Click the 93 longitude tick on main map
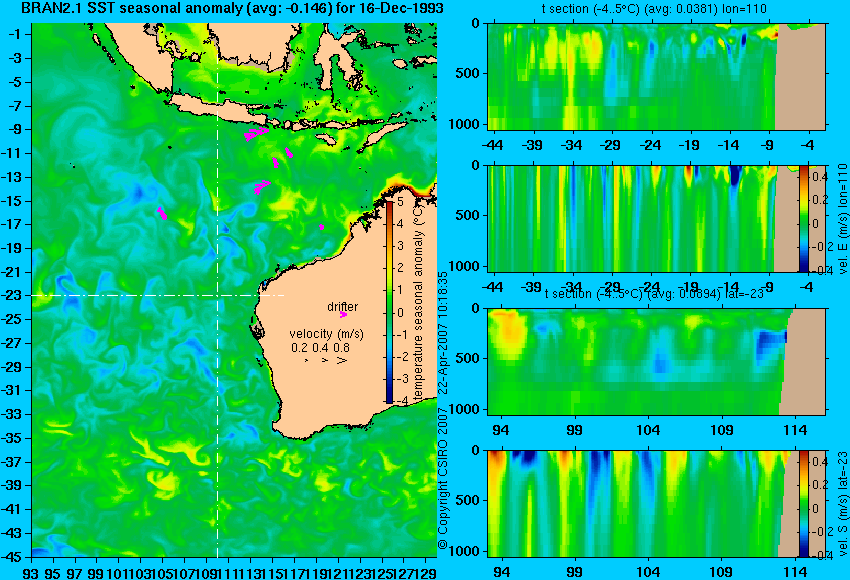The width and height of the screenshot is (850, 580). [31, 573]
